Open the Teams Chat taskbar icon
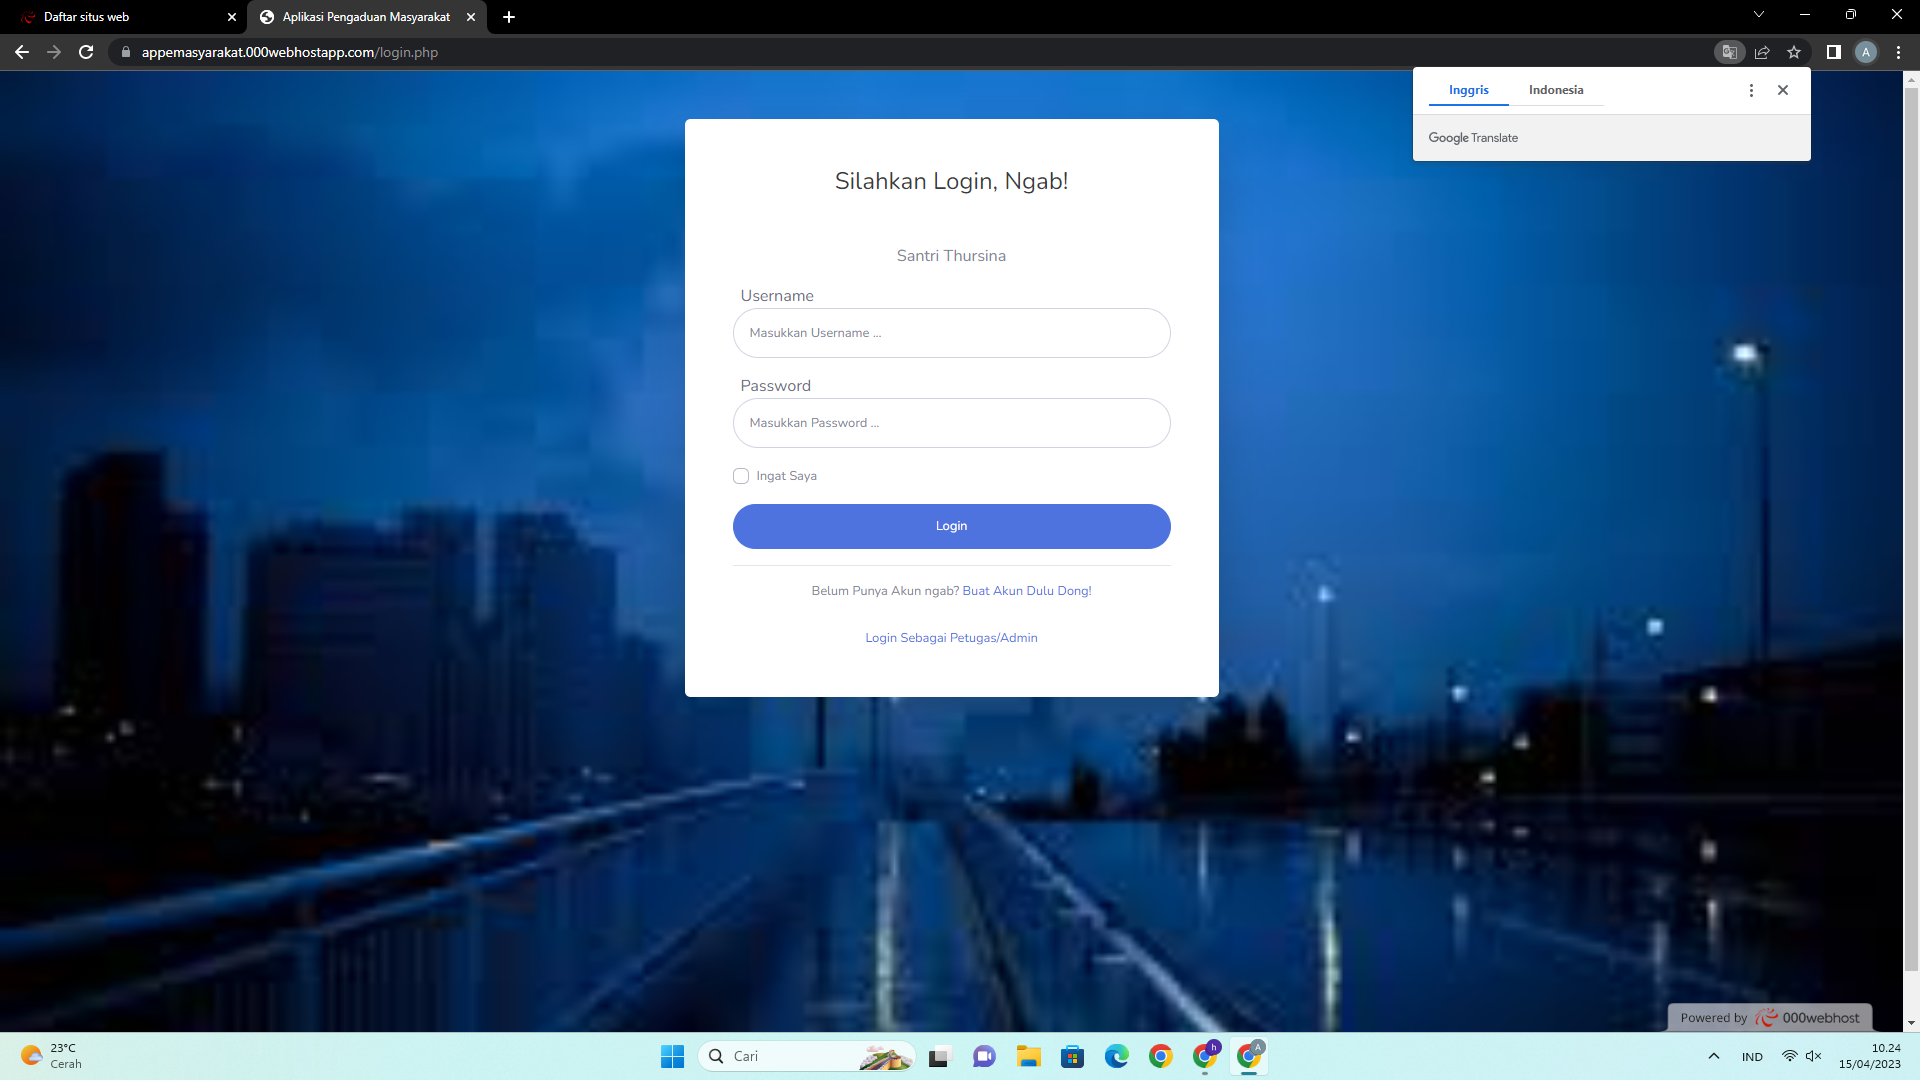The height and width of the screenshot is (1080, 1920). click(984, 1056)
